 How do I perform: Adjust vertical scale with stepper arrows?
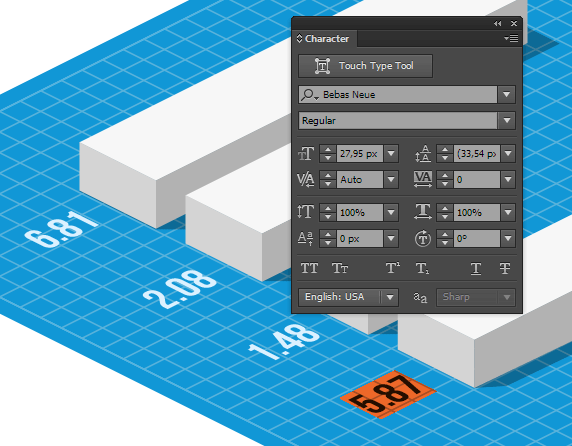point(328,213)
